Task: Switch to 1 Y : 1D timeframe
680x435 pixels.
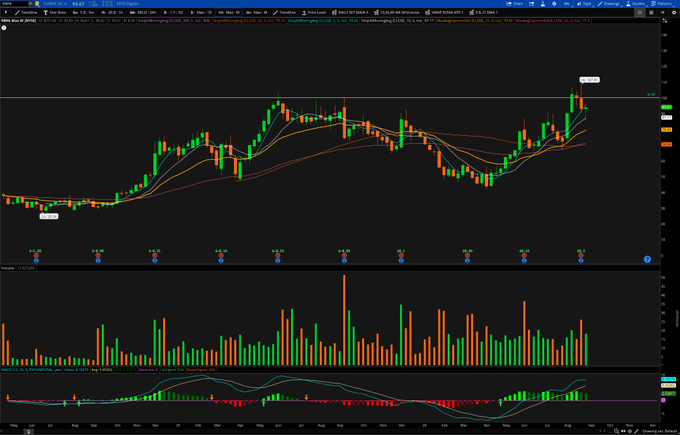Action: pos(173,13)
